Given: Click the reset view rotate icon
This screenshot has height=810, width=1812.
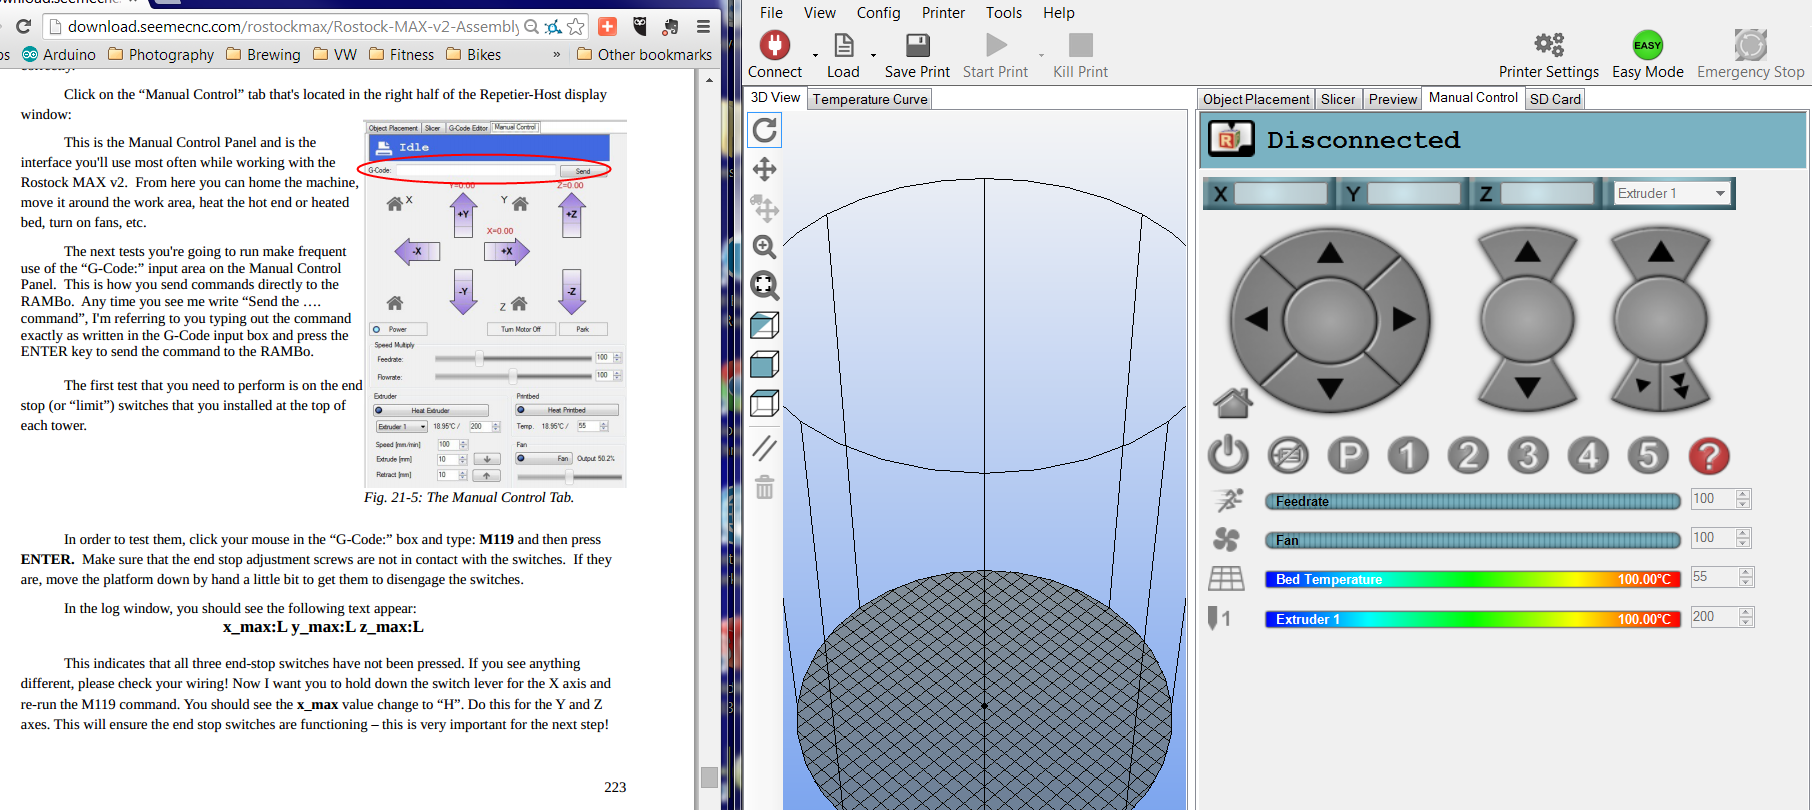Looking at the screenshot, I should 765,130.
